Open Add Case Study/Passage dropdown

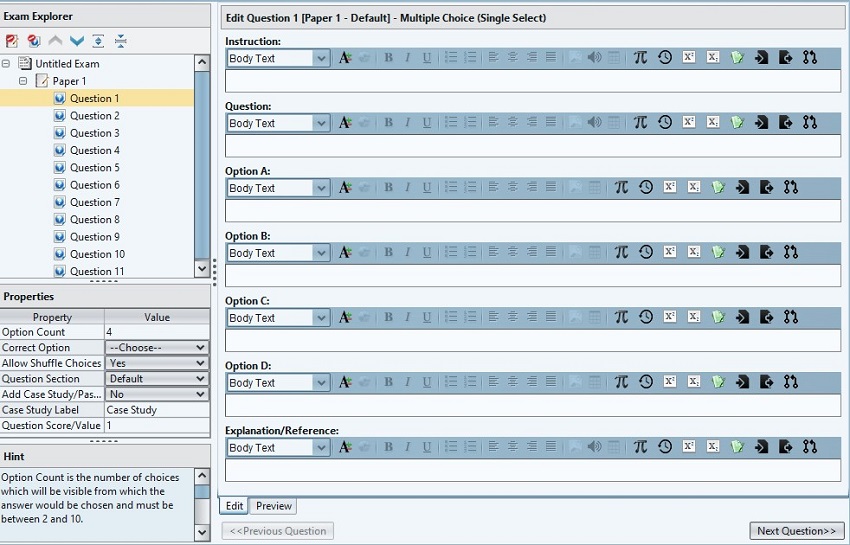click(x=157, y=394)
